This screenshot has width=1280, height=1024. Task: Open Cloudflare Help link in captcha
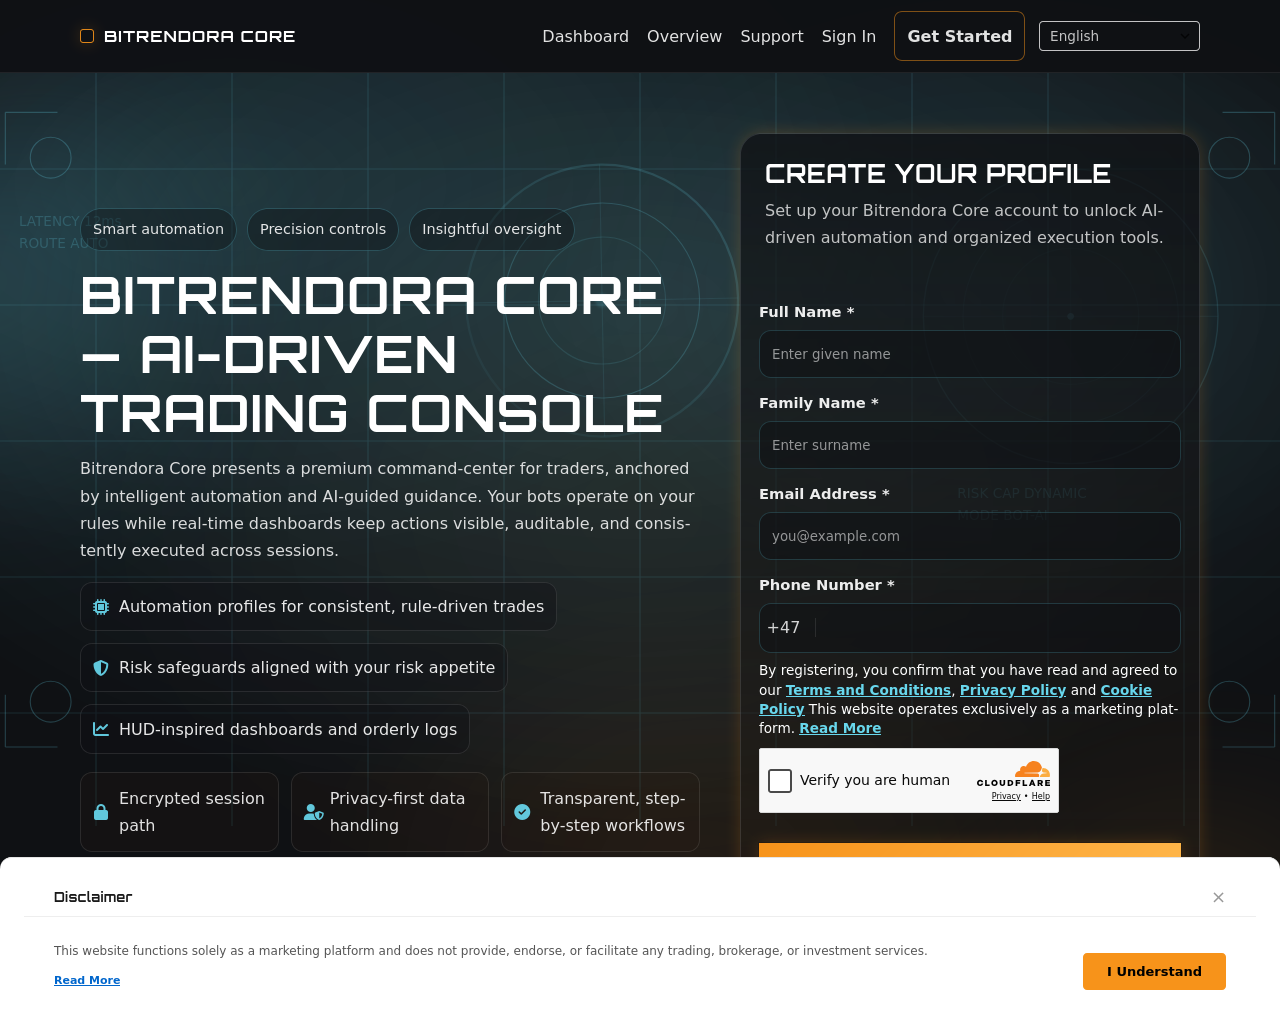click(1041, 796)
